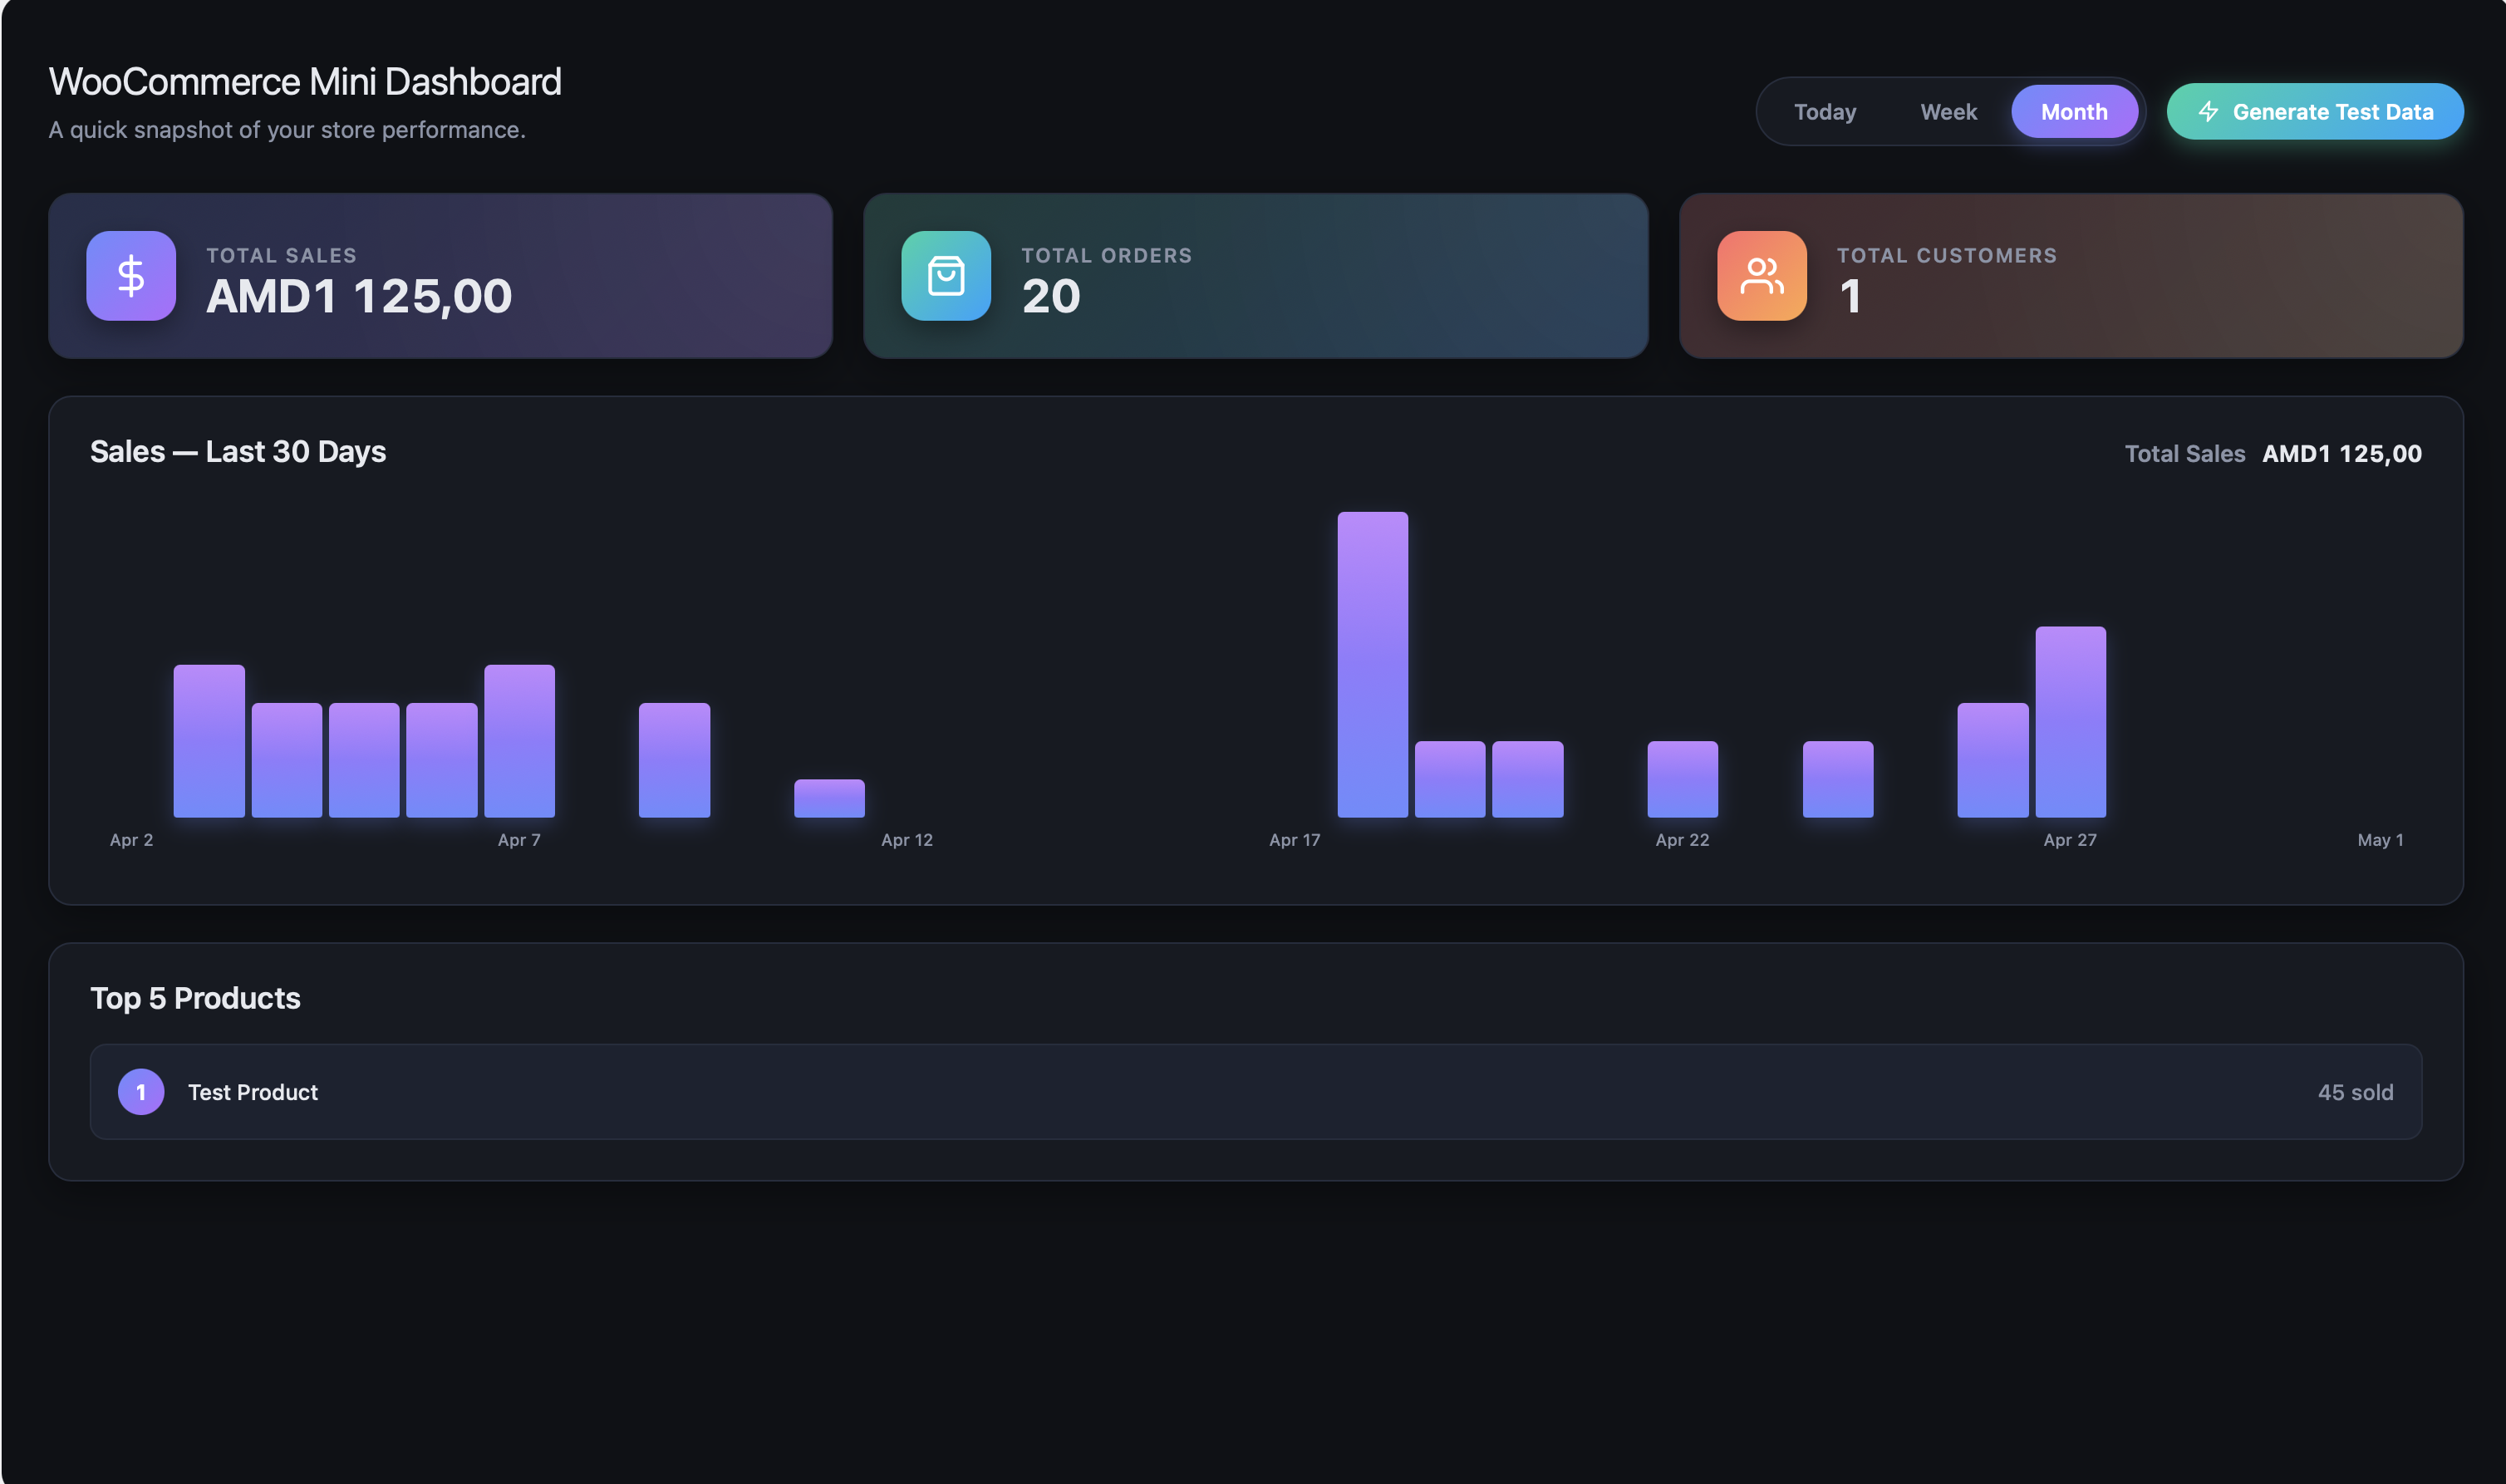The image size is (2506, 1484).
Task: Click the dollar sign Total Sales icon
Action: [131, 276]
